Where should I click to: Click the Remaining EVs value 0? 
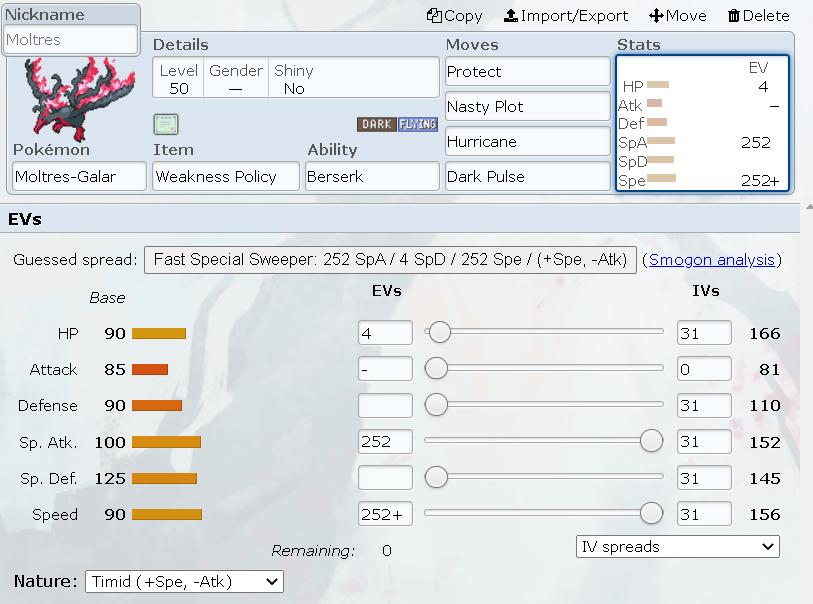pyautogui.click(x=387, y=551)
